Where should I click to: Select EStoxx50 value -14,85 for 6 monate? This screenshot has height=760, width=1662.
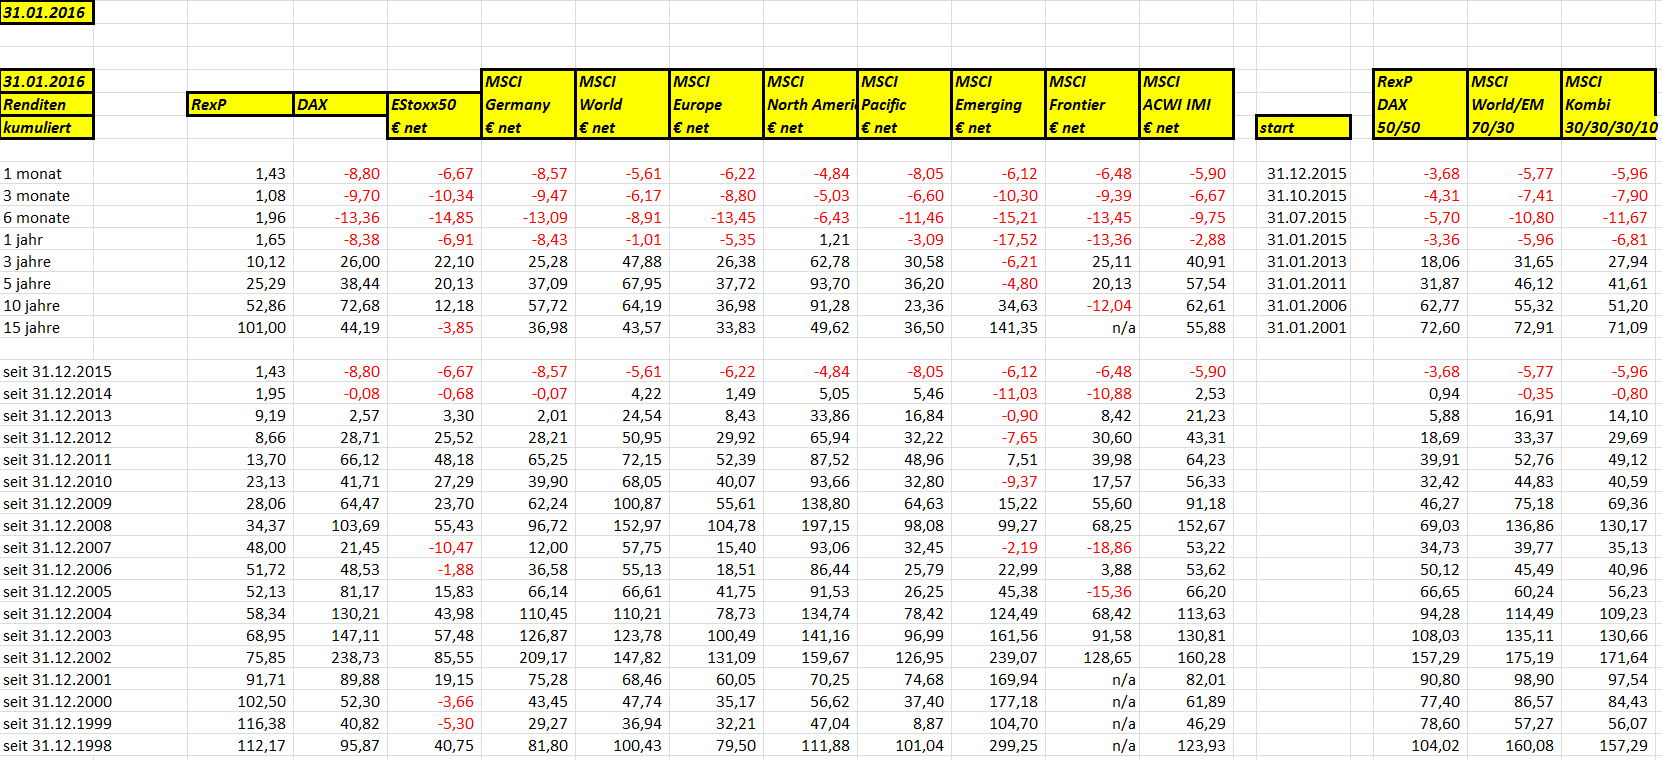click(451, 218)
